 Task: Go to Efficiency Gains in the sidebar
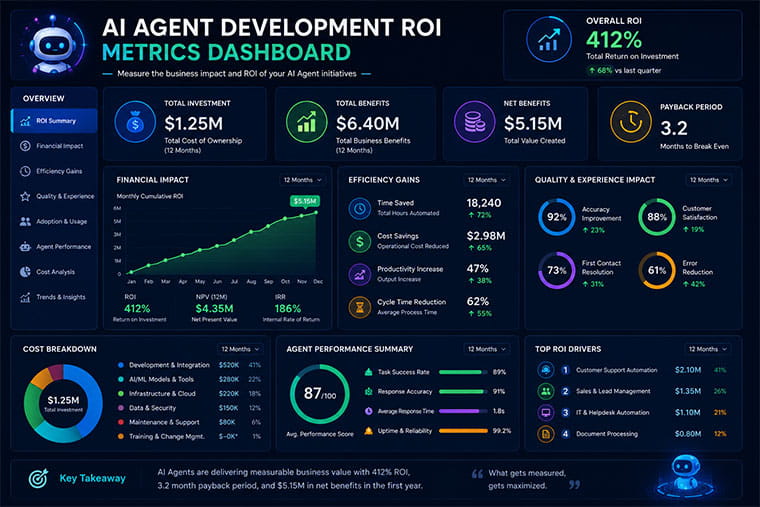pos(54,171)
